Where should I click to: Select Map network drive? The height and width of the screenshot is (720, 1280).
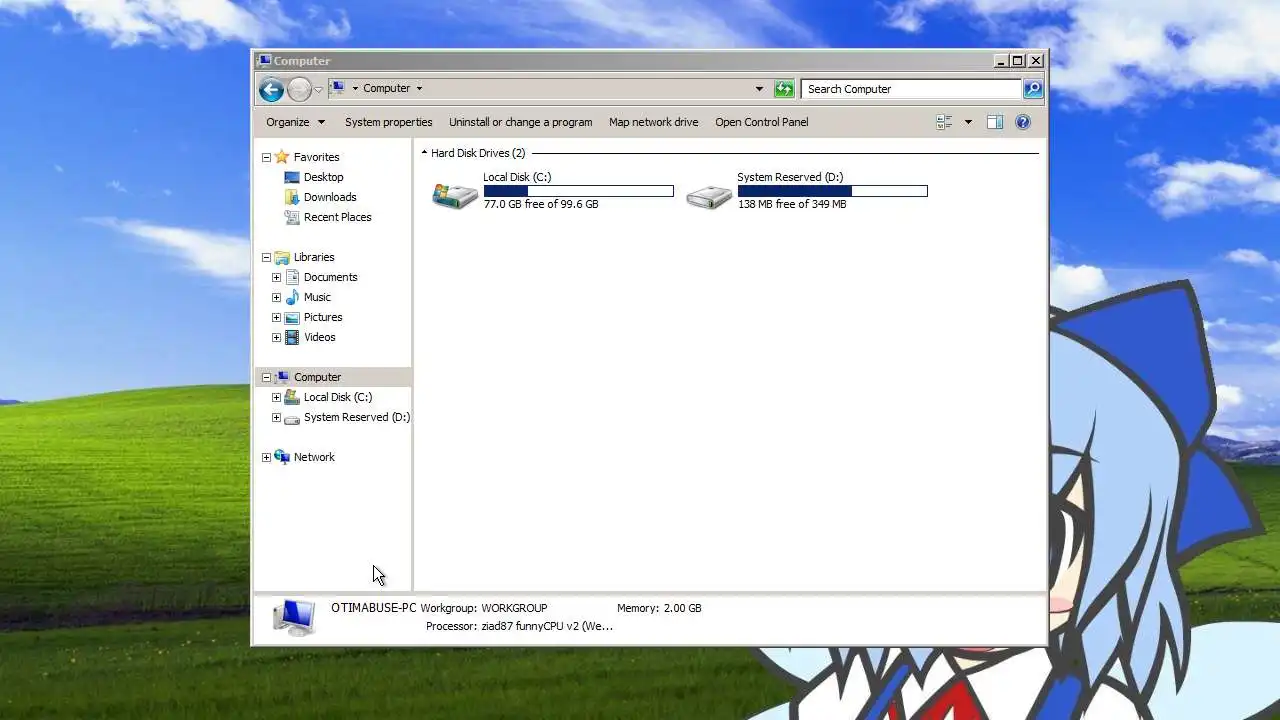click(x=654, y=122)
